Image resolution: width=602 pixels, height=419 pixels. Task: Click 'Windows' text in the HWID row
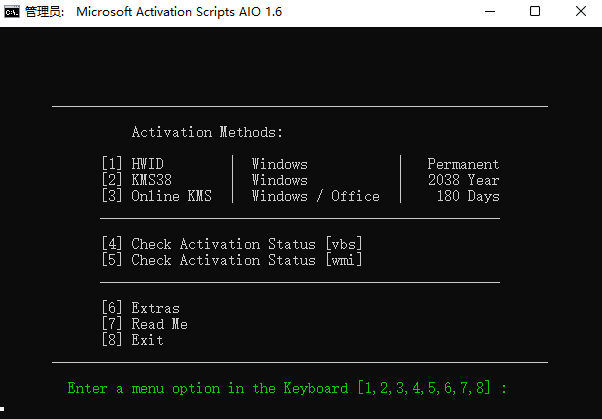280,164
